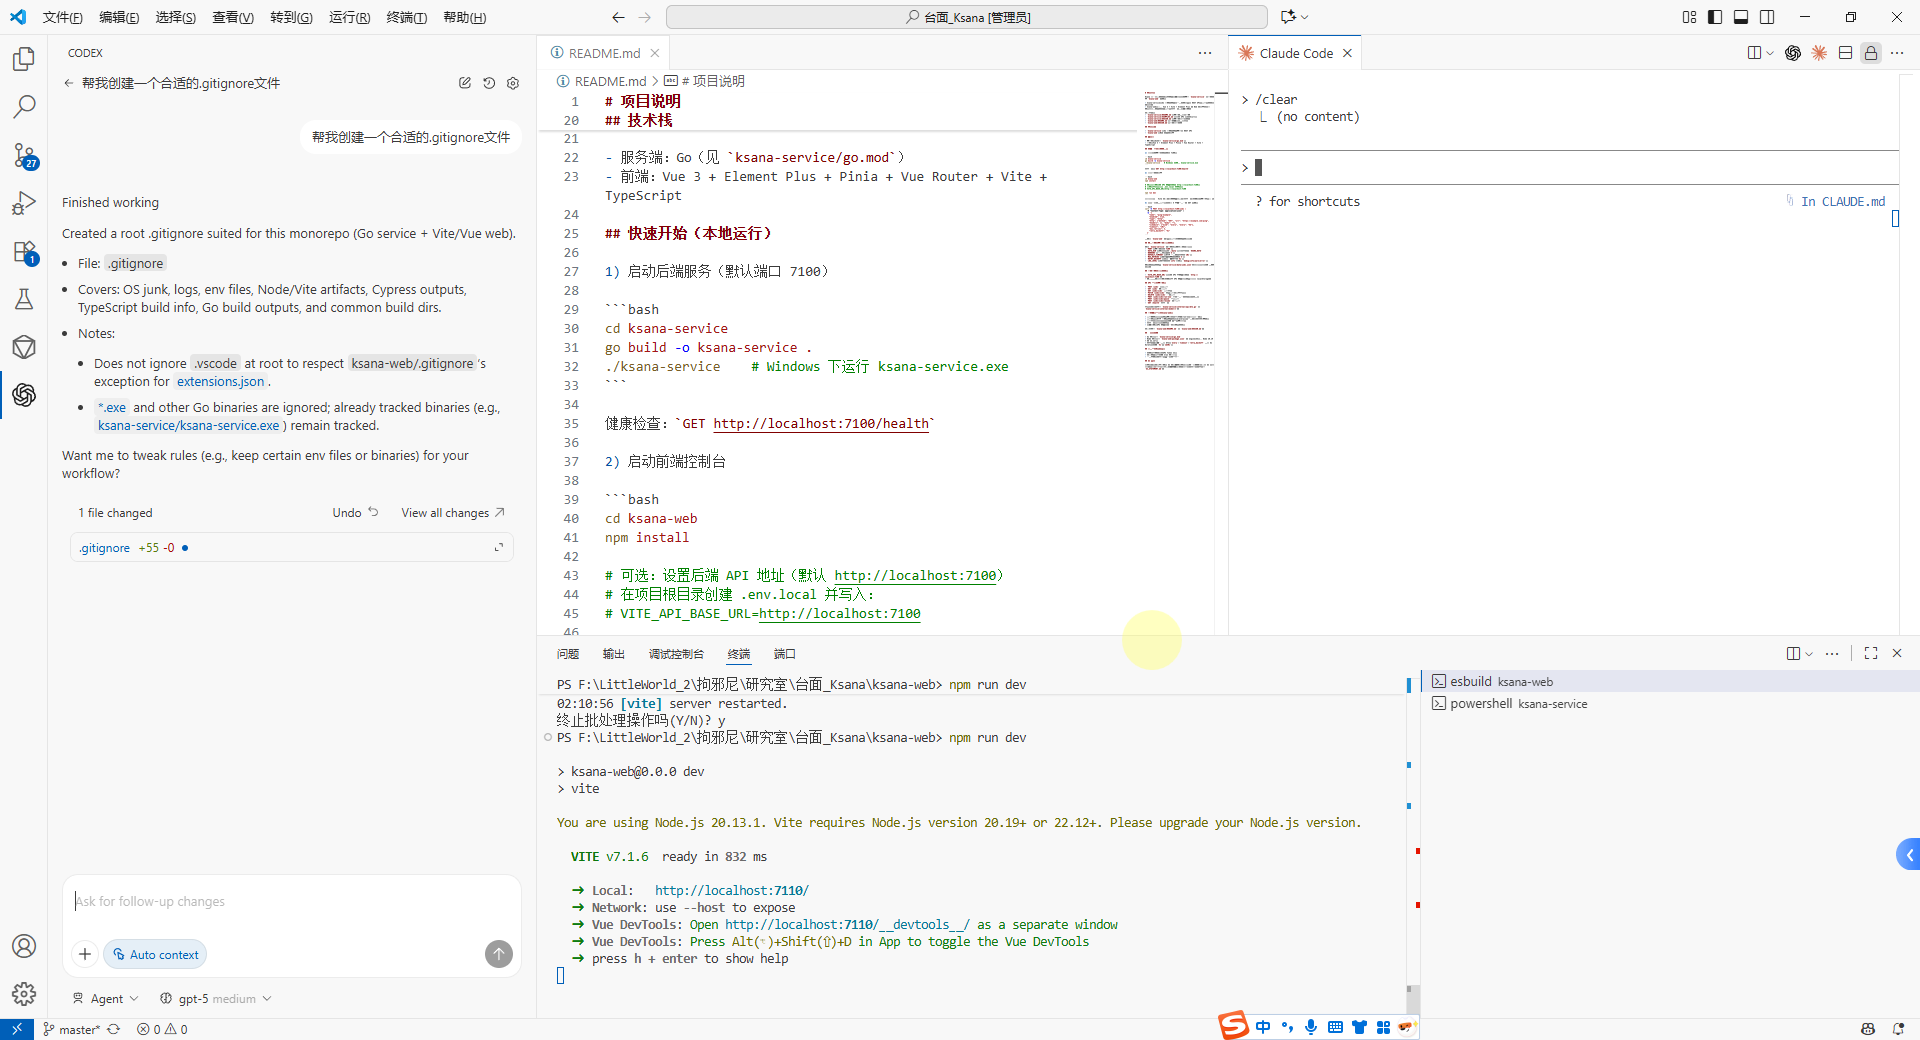Open more actions for README.md editor group

[1205, 53]
